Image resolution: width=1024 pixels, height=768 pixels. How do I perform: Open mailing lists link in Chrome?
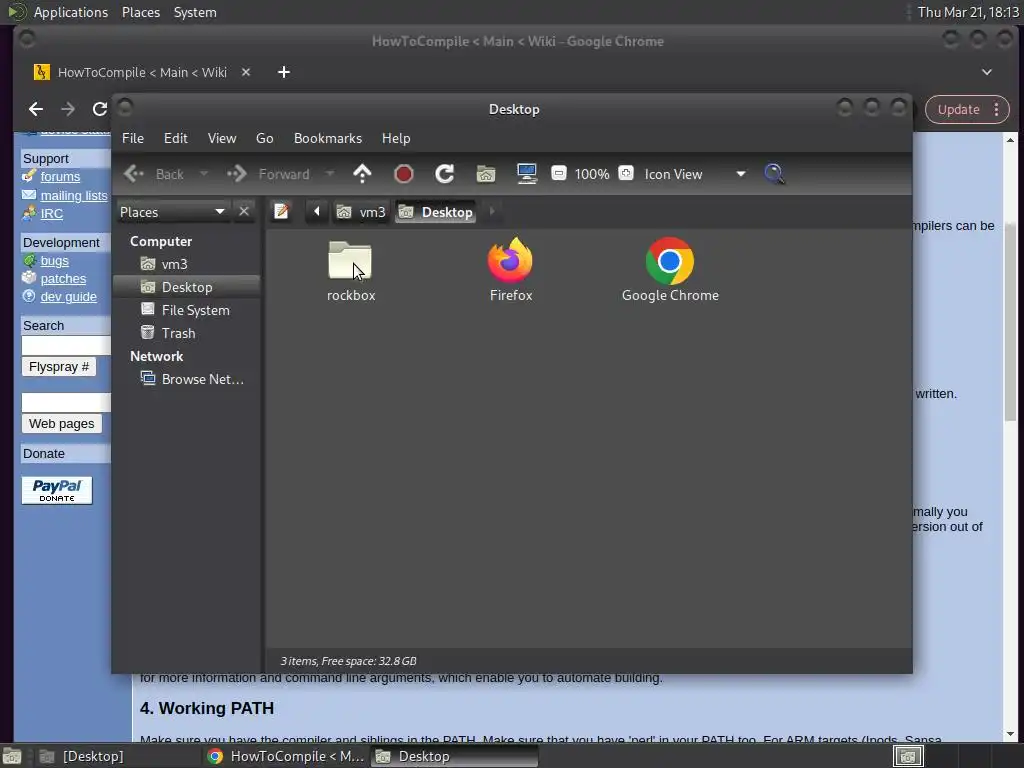(x=74, y=195)
